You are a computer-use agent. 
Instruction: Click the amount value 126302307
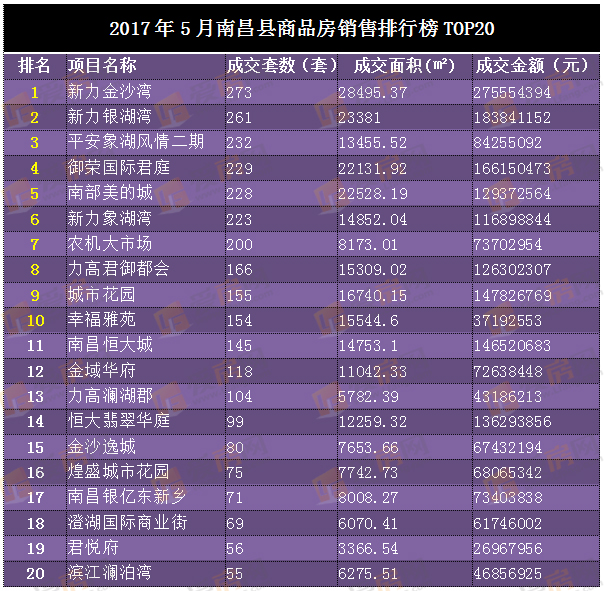[512, 270]
